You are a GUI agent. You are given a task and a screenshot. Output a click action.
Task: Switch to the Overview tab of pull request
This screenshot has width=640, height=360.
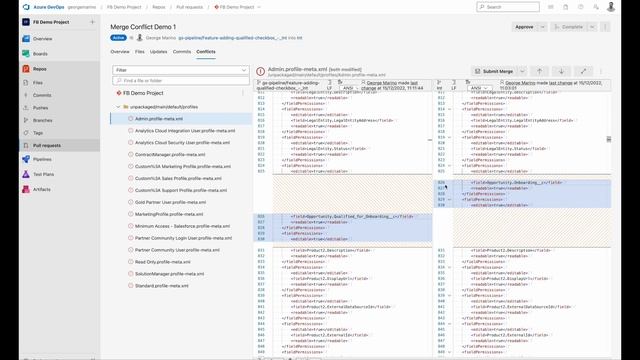click(x=120, y=52)
